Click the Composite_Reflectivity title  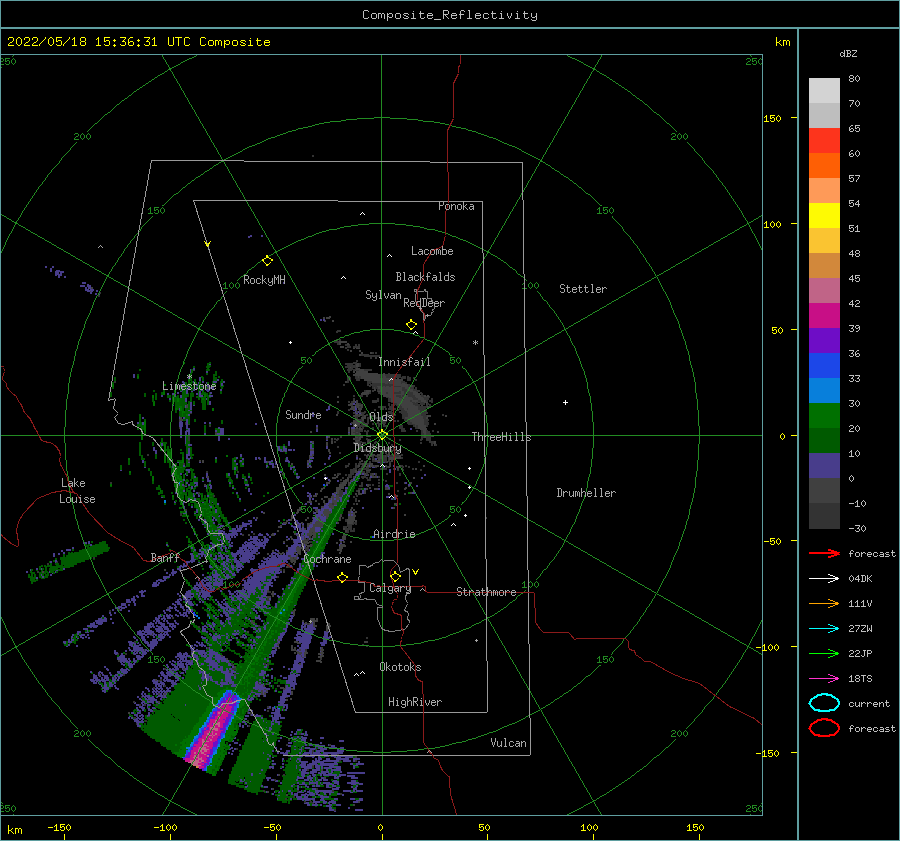point(450,15)
